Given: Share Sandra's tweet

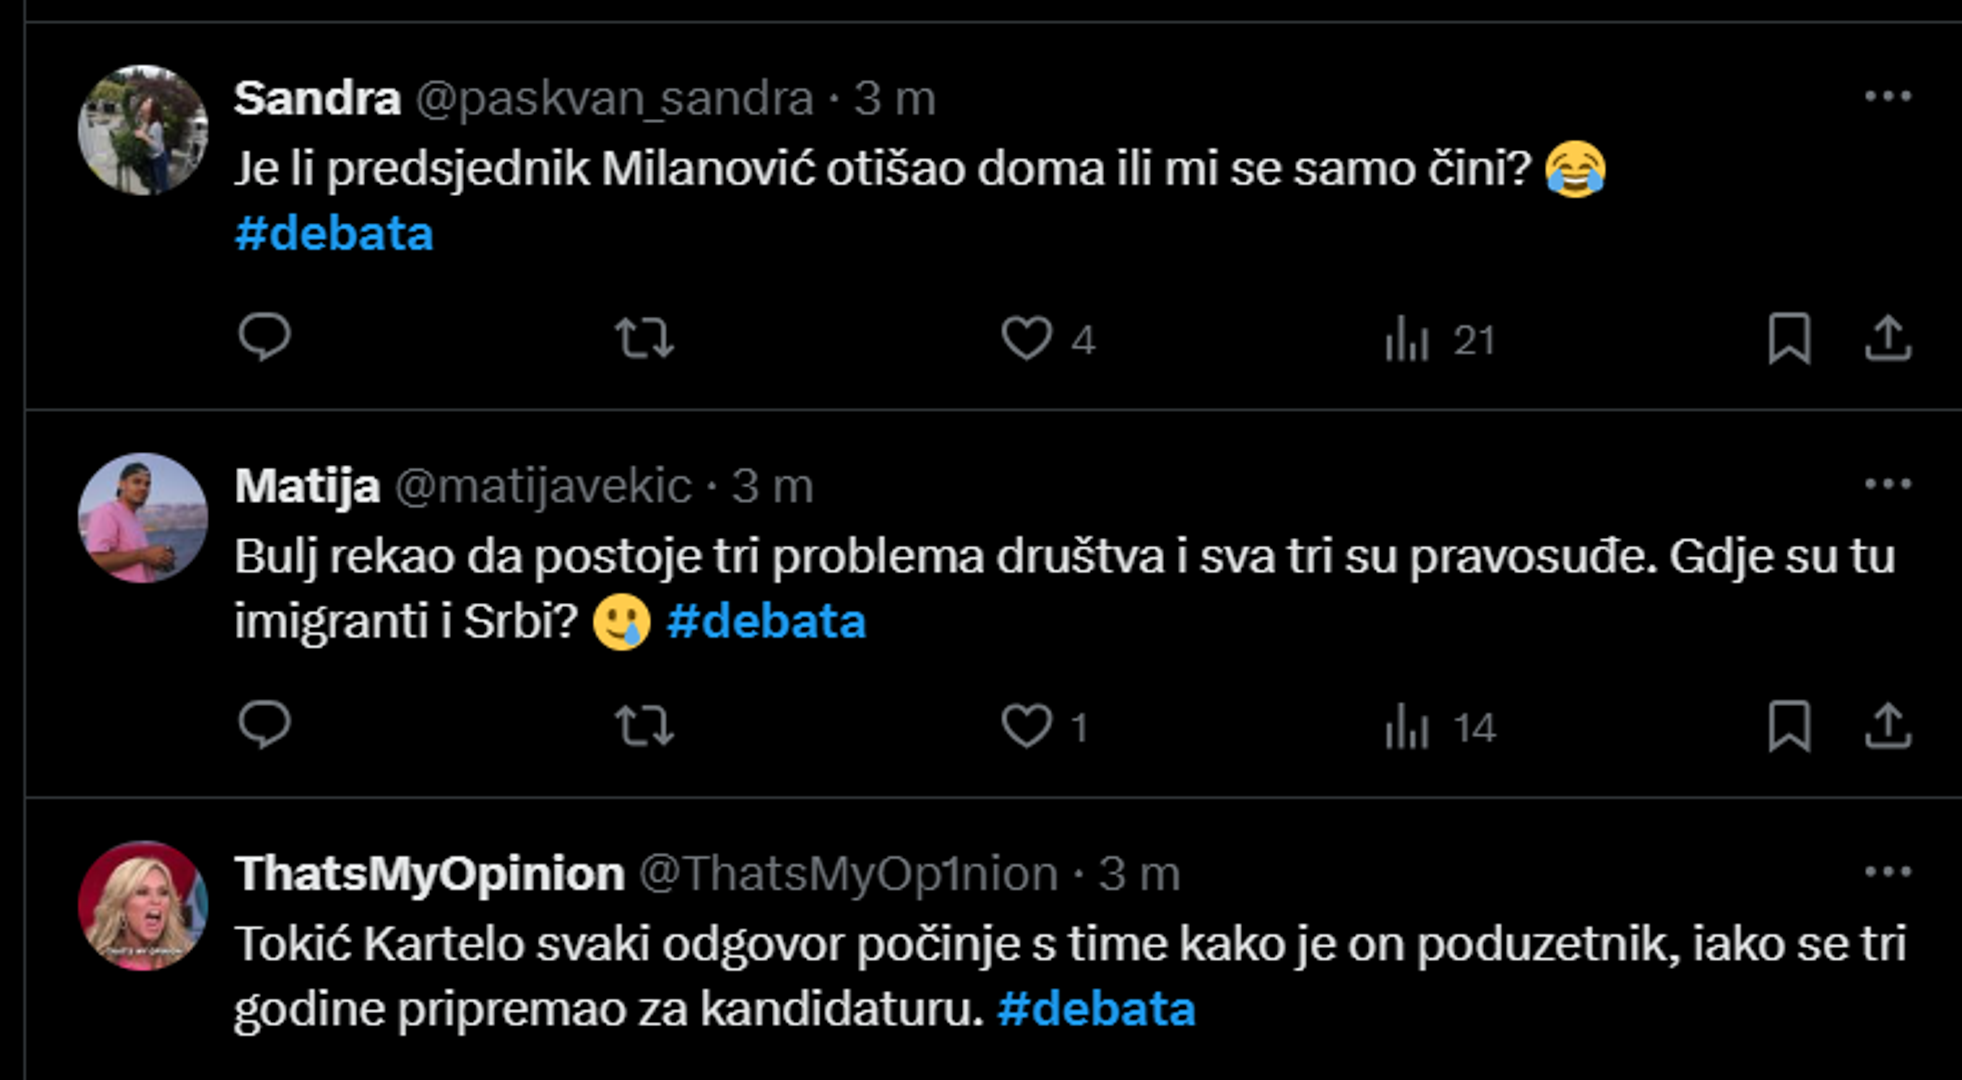Looking at the screenshot, I should (x=1887, y=338).
